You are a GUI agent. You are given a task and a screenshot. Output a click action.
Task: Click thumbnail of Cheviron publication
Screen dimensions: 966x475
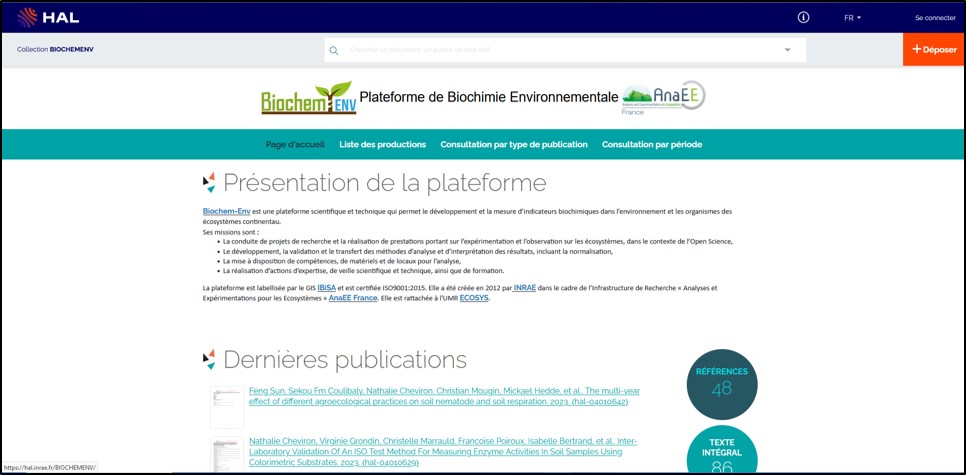[227, 455]
